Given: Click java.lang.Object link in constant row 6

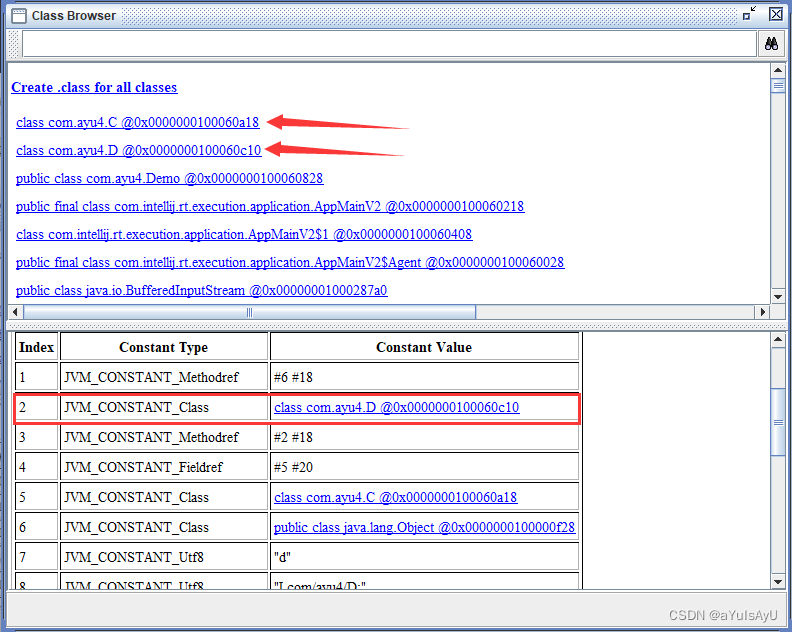Looking at the screenshot, I should (424, 527).
